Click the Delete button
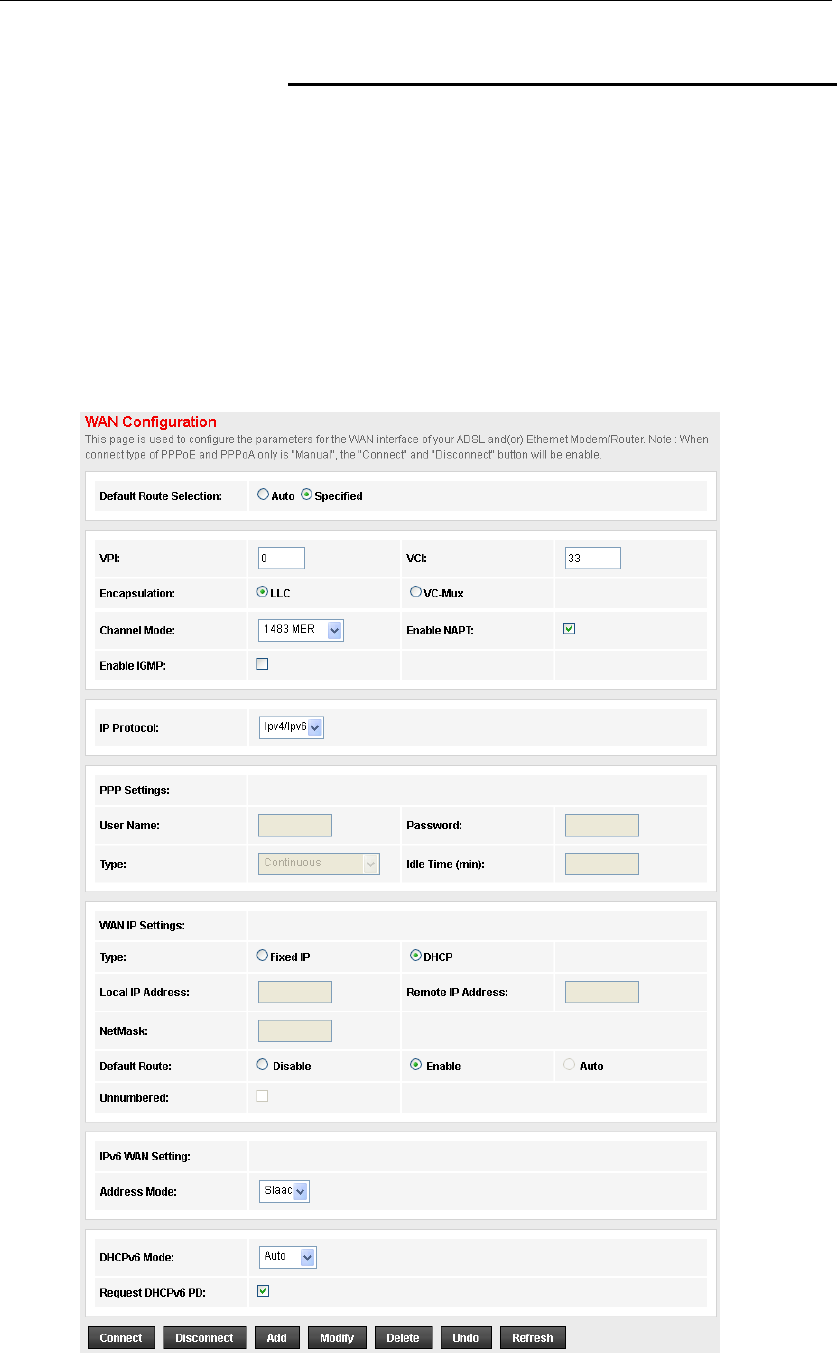This screenshot has height=1353, width=837. coord(404,1338)
